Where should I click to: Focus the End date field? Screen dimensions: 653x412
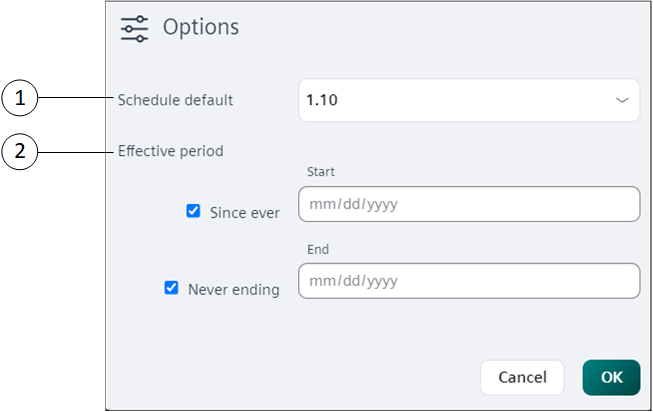(x=468, y=281)
